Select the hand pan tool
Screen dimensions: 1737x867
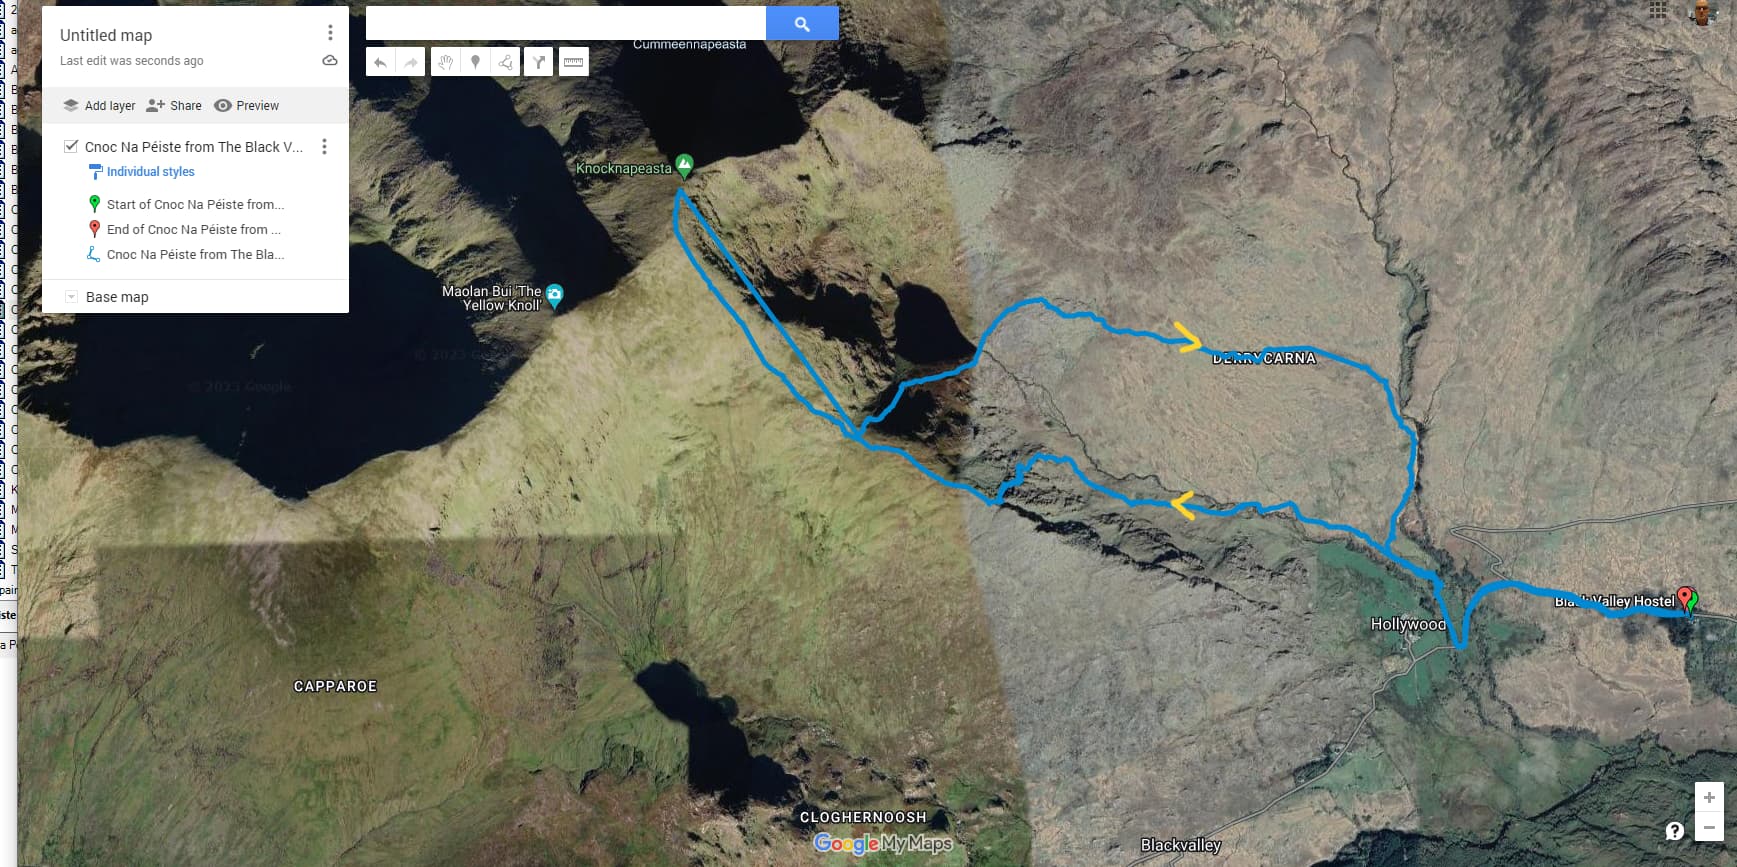click(x=446, y=62)
